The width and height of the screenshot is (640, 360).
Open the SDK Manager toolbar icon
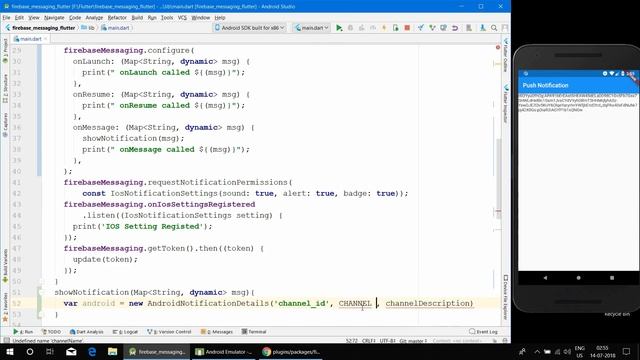click(x=482, y=28)
